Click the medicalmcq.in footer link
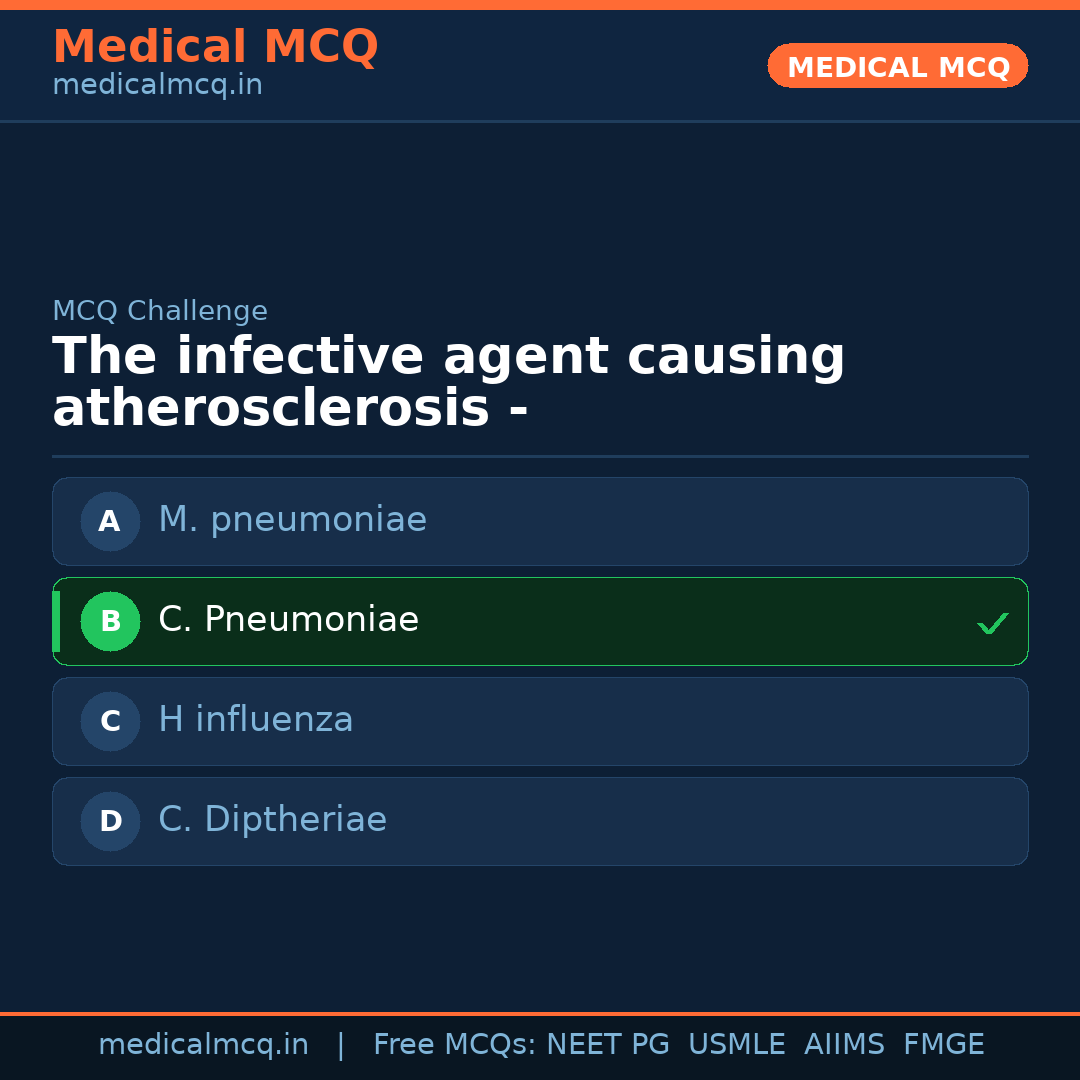Image resolution: width=1080 pixels, height=1080 pixels. 204,1044
